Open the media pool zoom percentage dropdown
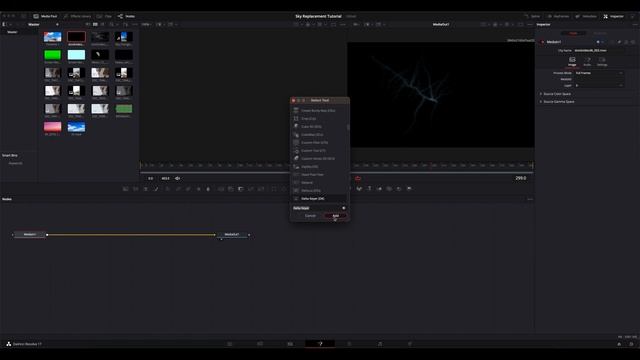The image size is (640, 360). point(146,24)
